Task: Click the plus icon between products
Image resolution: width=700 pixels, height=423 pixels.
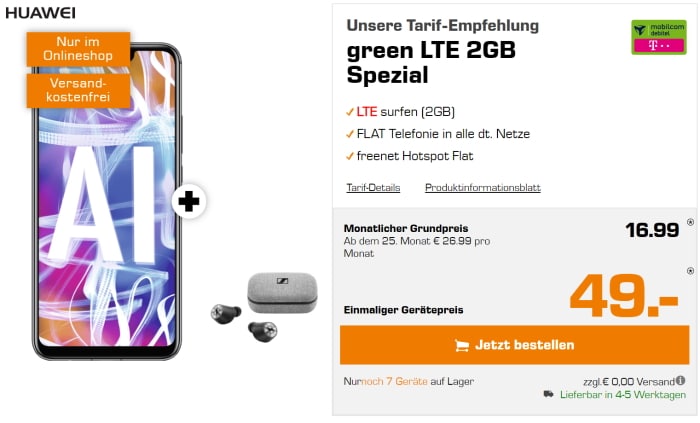Action: (x=189, y=201)
